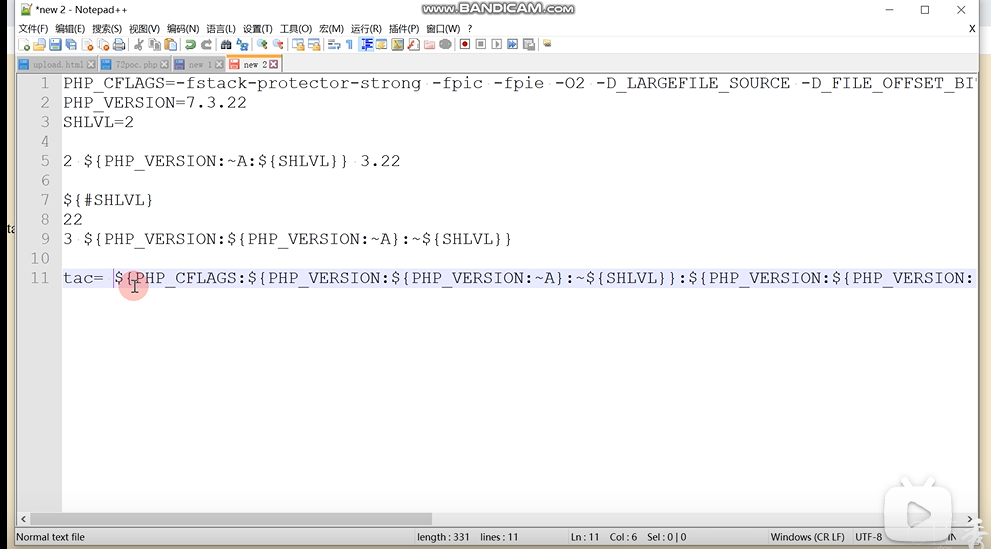The height and width of the screenshot is (549, 991).
Task: Toggle the Function List icon
Action: [413, 44]
